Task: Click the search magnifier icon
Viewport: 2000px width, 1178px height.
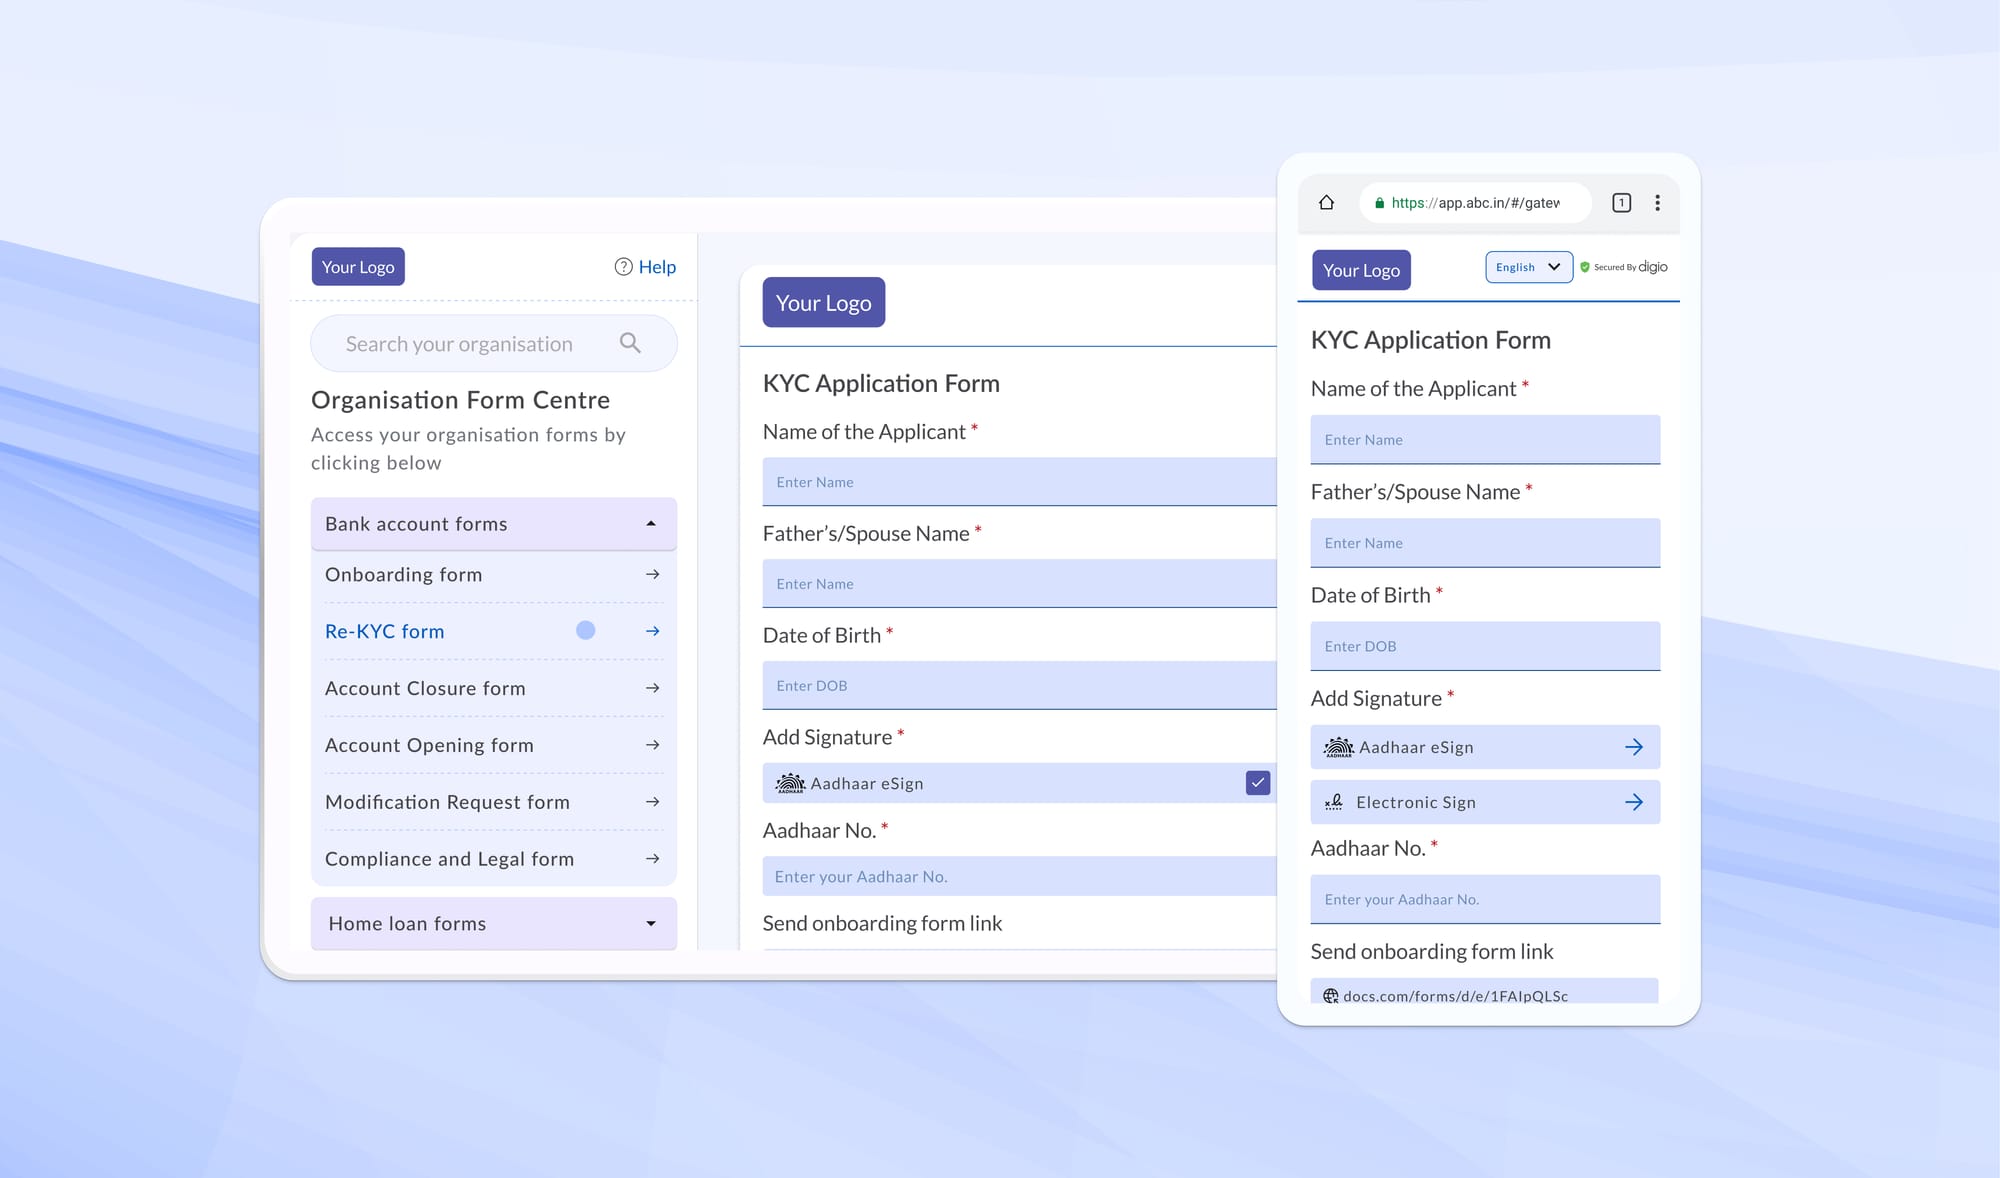Action: 630,343
